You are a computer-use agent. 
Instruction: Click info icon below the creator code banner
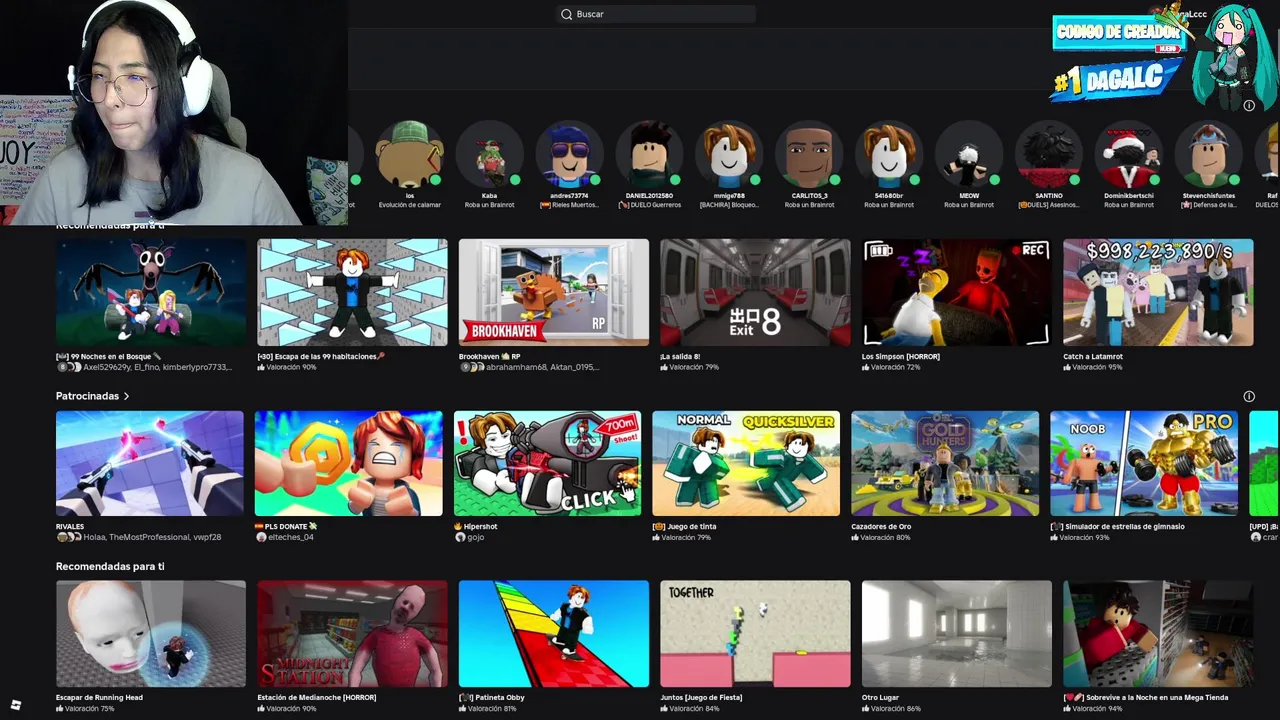(1249, 105)
